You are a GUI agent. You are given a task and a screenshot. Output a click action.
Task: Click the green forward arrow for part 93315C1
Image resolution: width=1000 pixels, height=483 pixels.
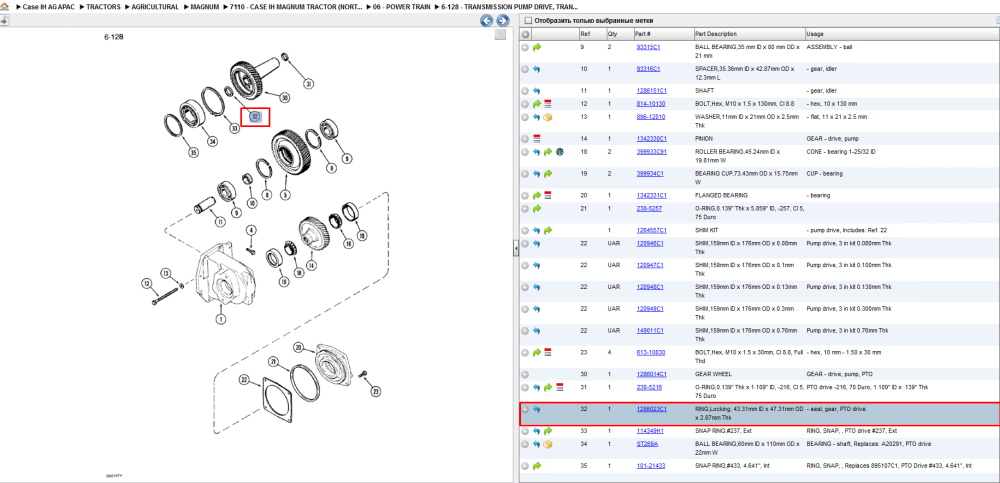(x=537, y=47)
